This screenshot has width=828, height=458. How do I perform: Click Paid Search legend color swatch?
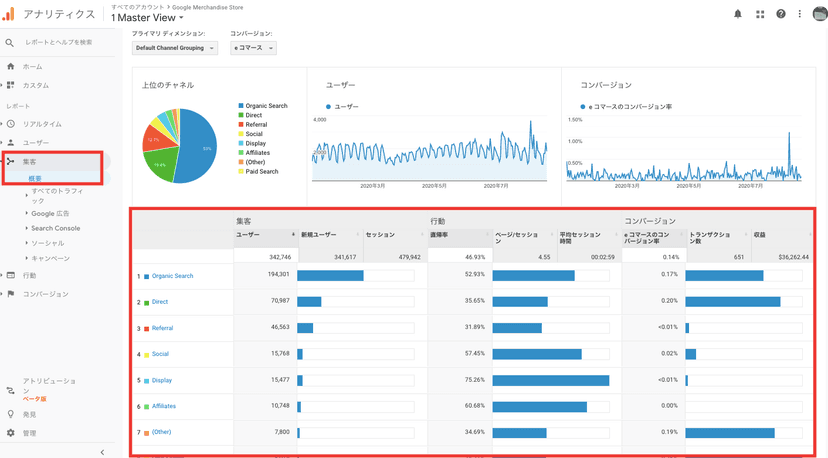point(241,171)
